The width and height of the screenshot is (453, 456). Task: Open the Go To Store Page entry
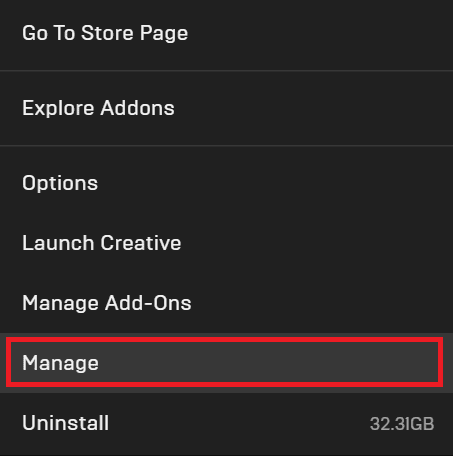(x=226, y=33)
